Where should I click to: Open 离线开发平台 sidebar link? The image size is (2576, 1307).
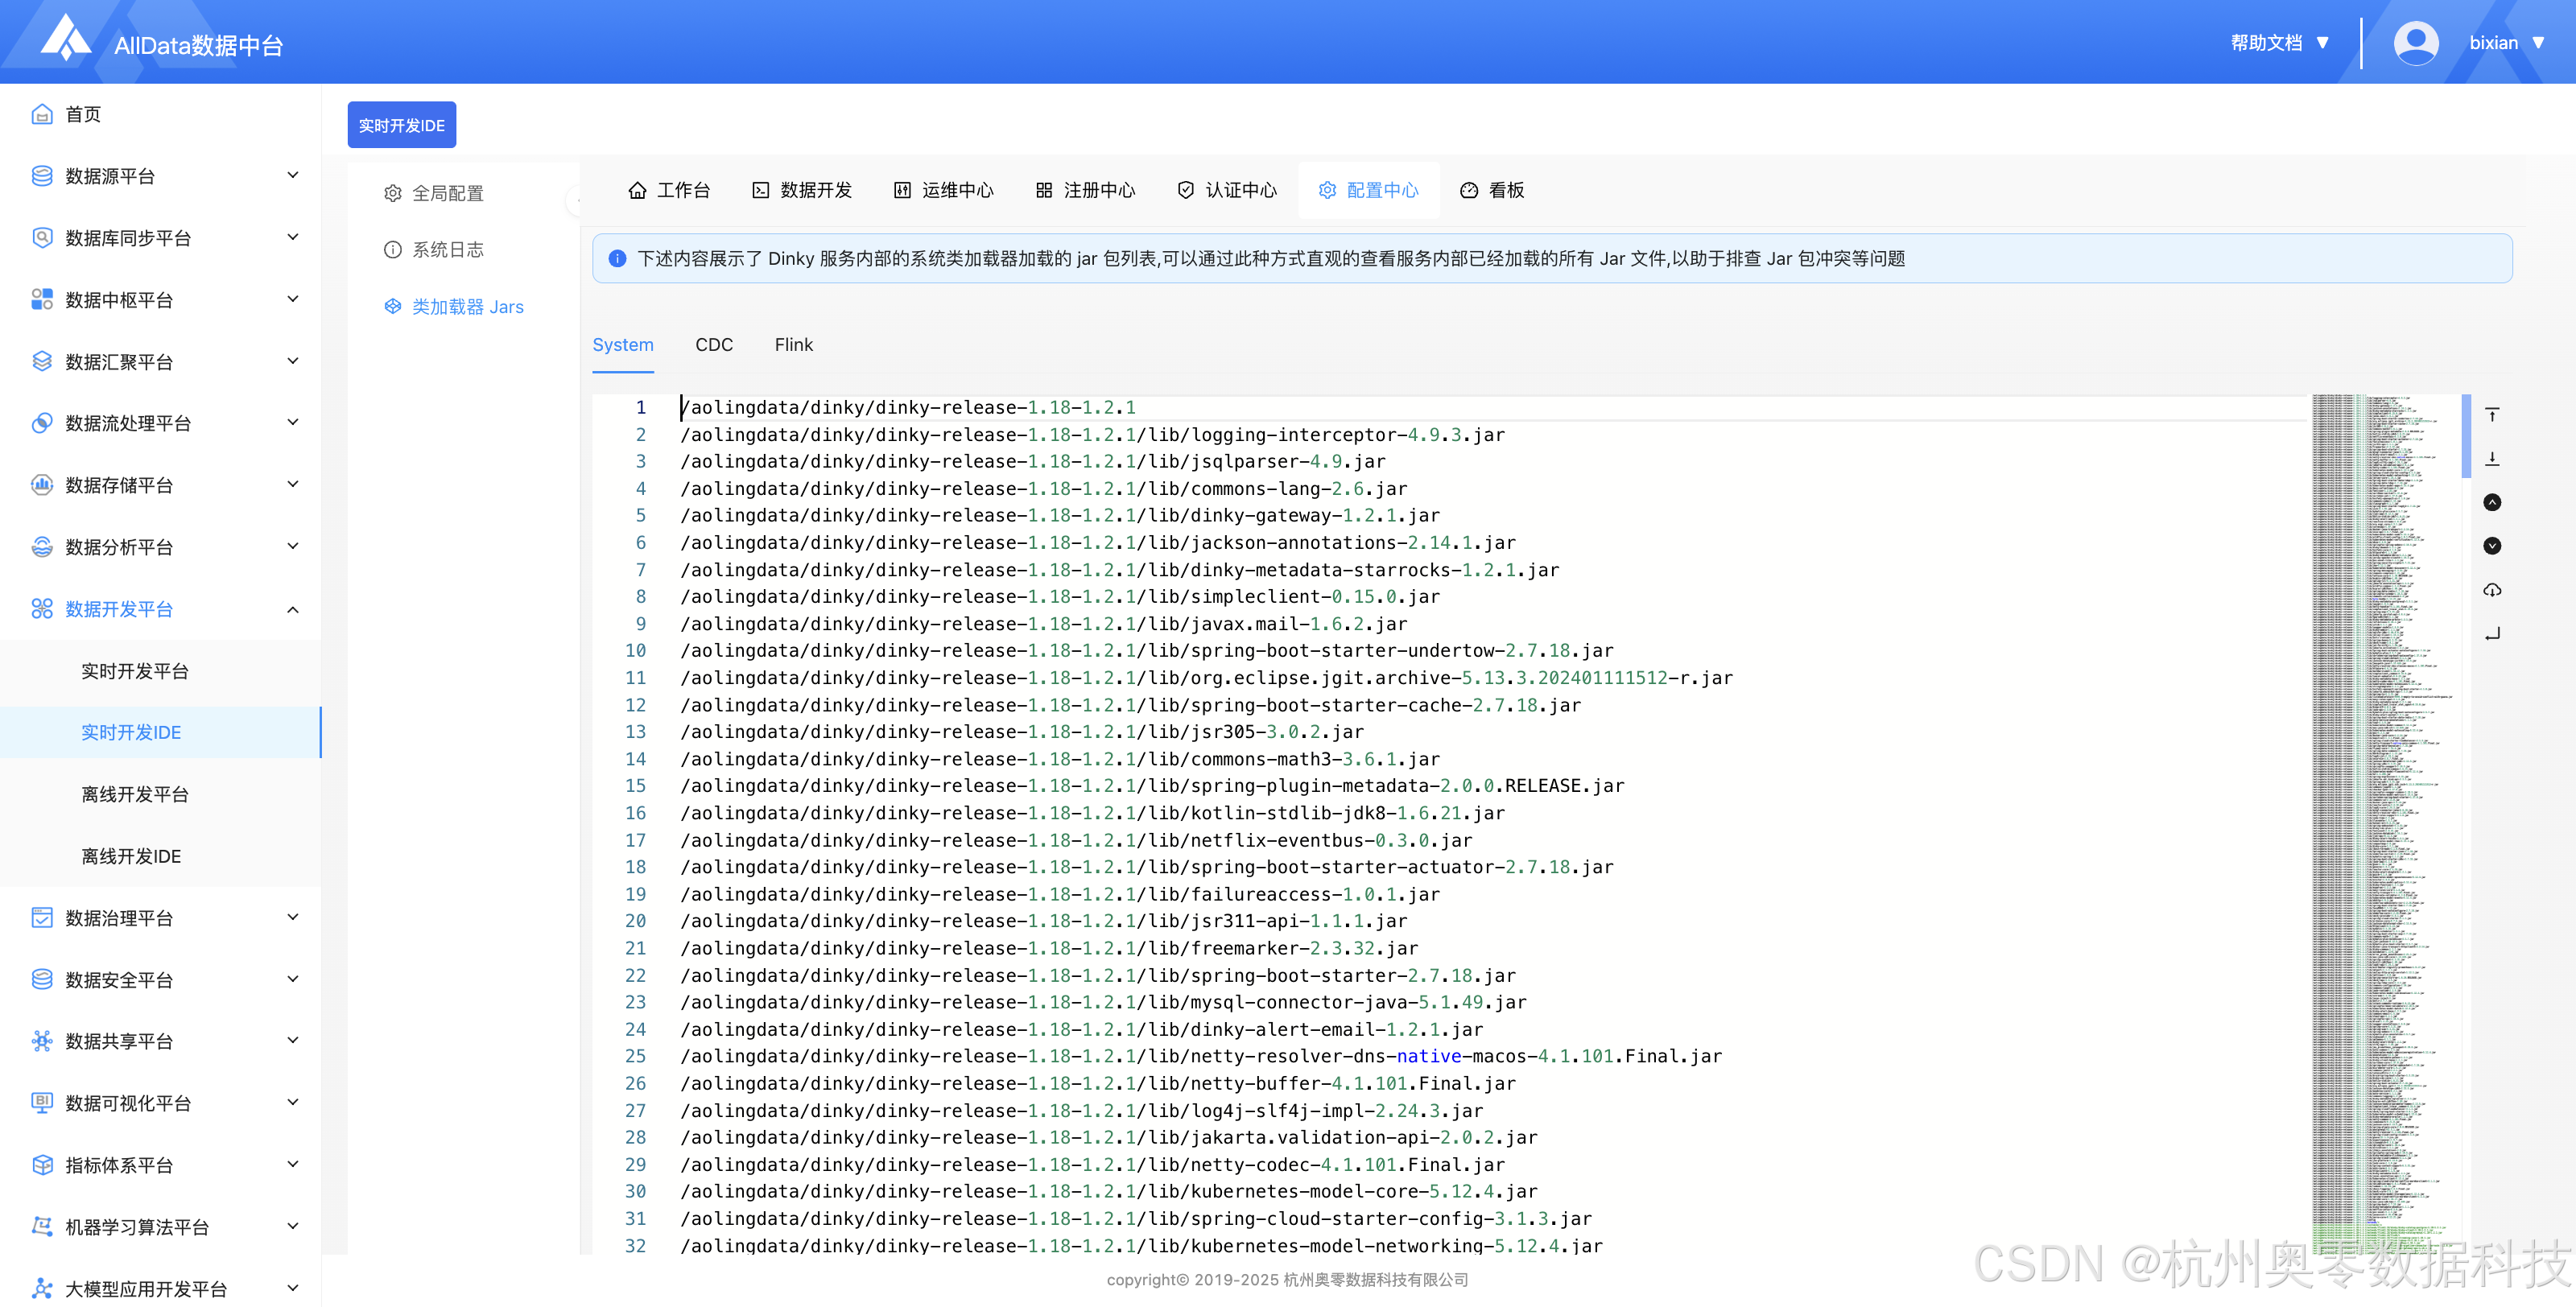pyautogui.click(x=134, y=794)
